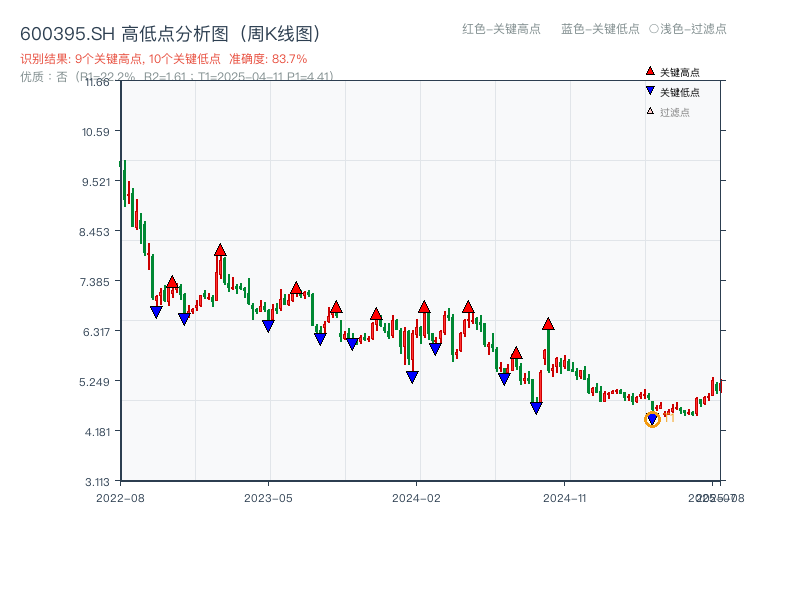800x600 pixels.
Task: Click the 2022-08 x-axis label
Action: [120, 498]
